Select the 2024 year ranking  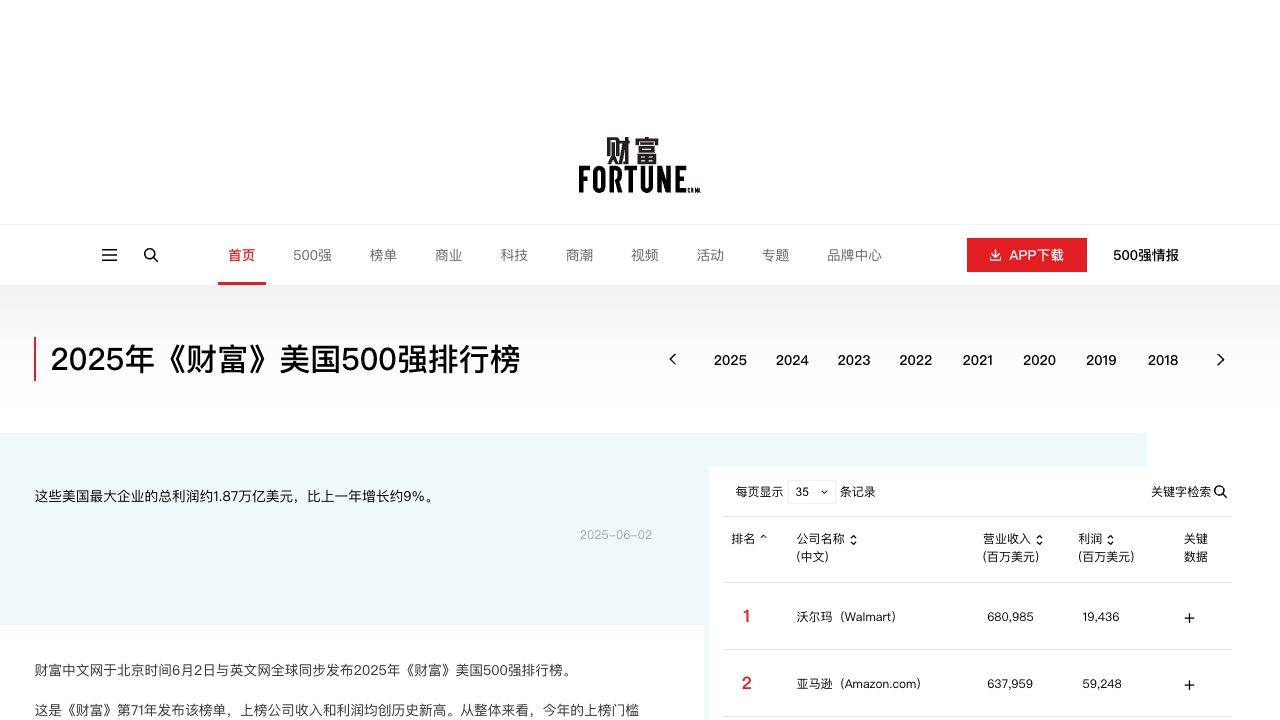pos(792,360)
